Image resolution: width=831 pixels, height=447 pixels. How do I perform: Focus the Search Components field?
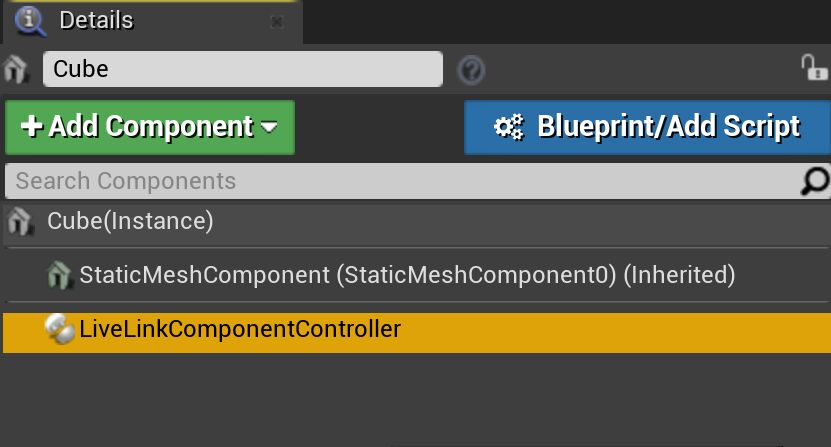pyautogui.click(x=400, y=181)
